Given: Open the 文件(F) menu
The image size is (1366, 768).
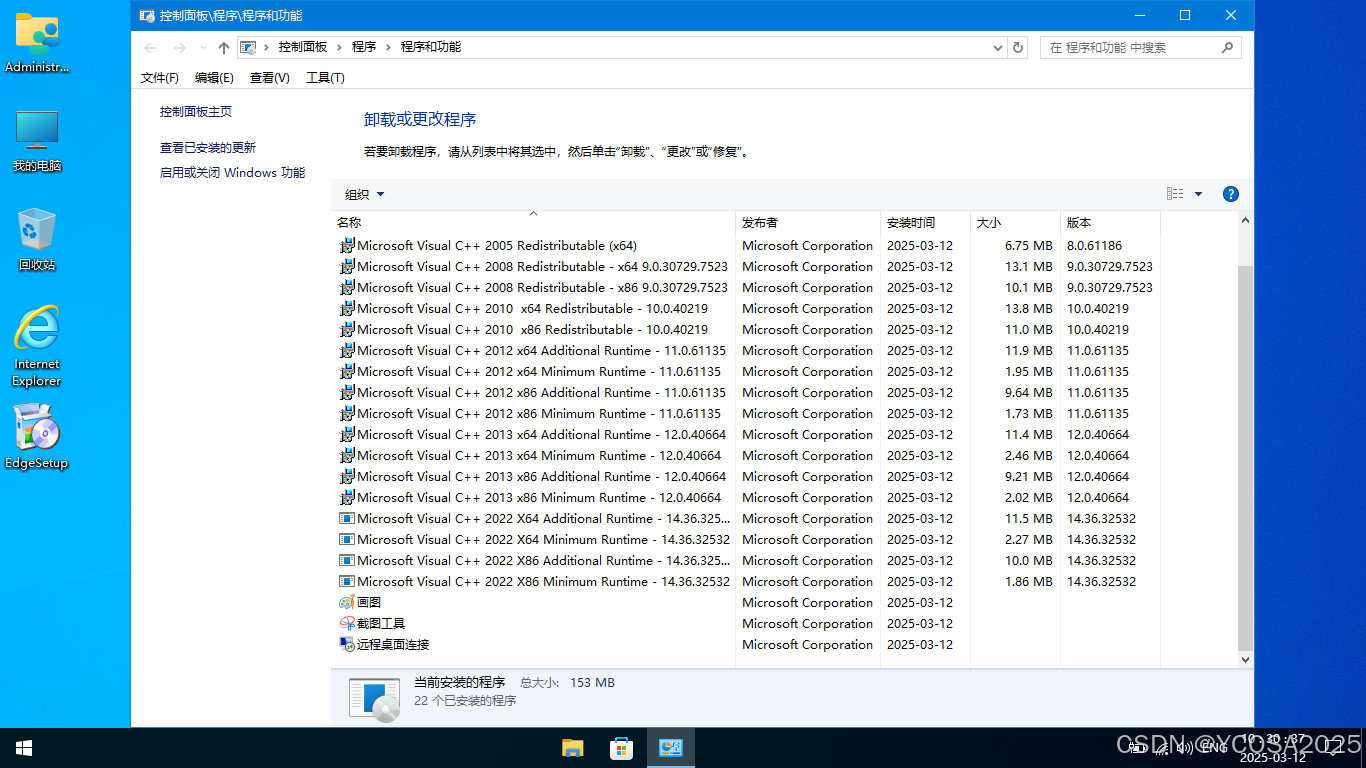Looking at the screenshot, I should [x=160, y=78].
